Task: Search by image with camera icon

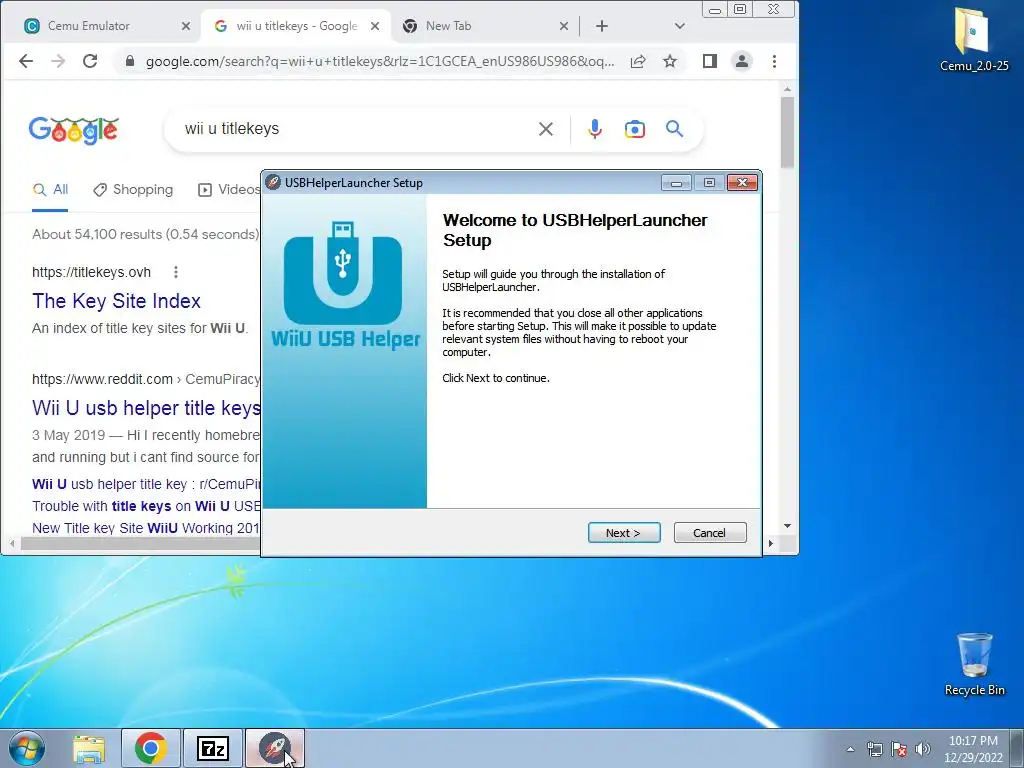Action: click(x=634, y=129)
